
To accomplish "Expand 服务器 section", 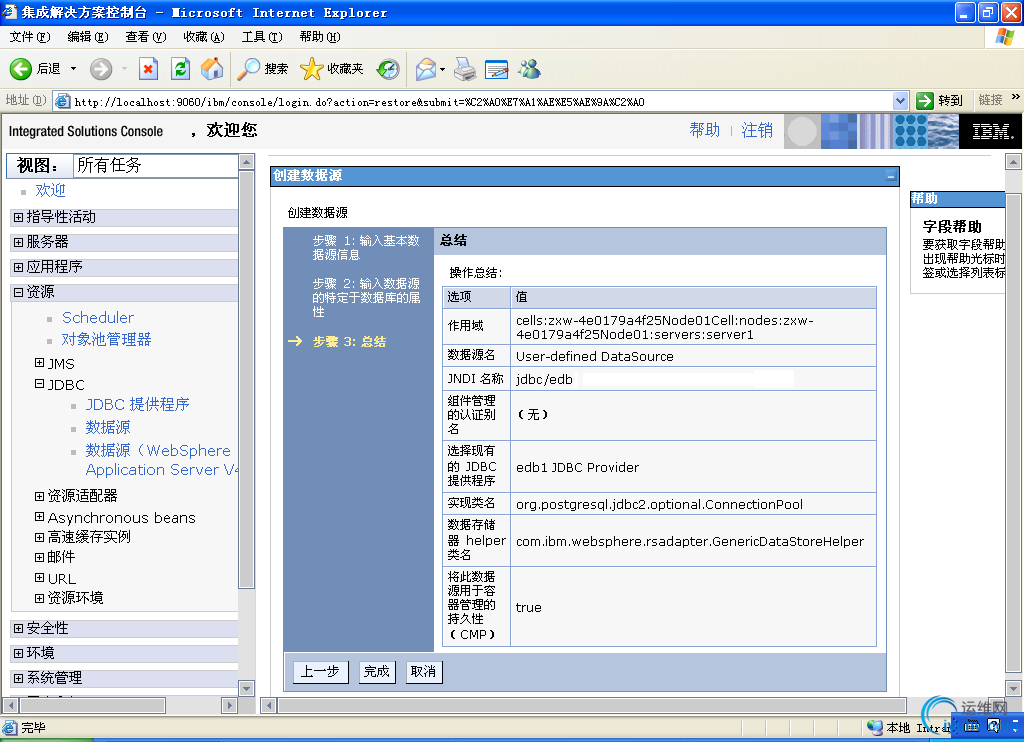I will click(x=18, y=242).
